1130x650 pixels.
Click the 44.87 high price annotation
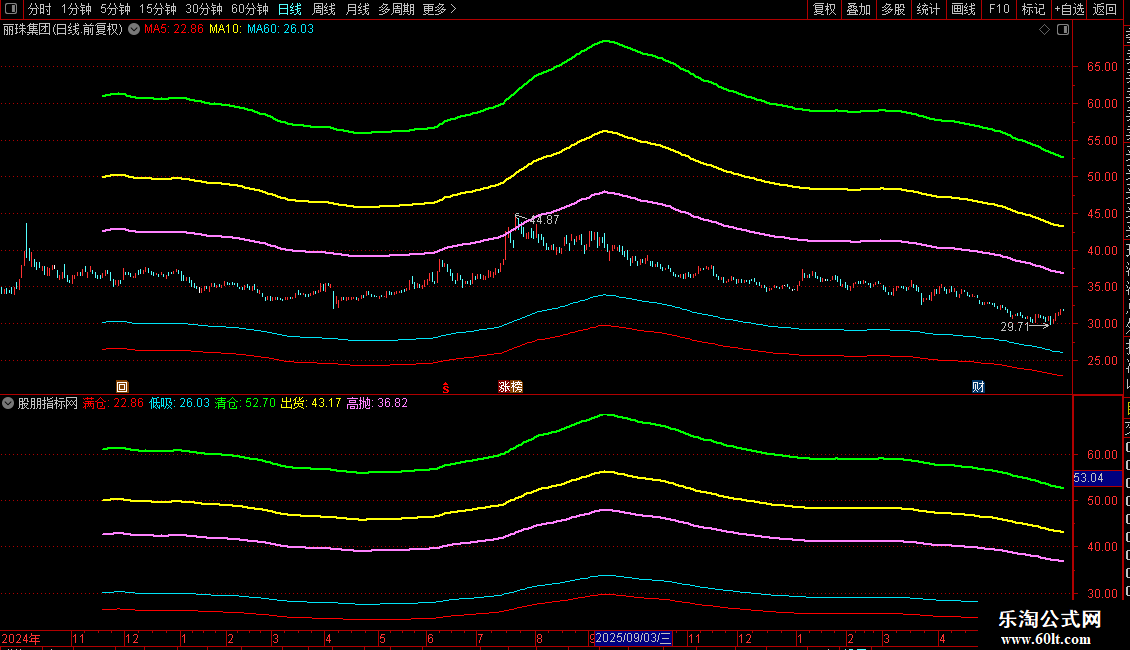(x=544, y=221)
